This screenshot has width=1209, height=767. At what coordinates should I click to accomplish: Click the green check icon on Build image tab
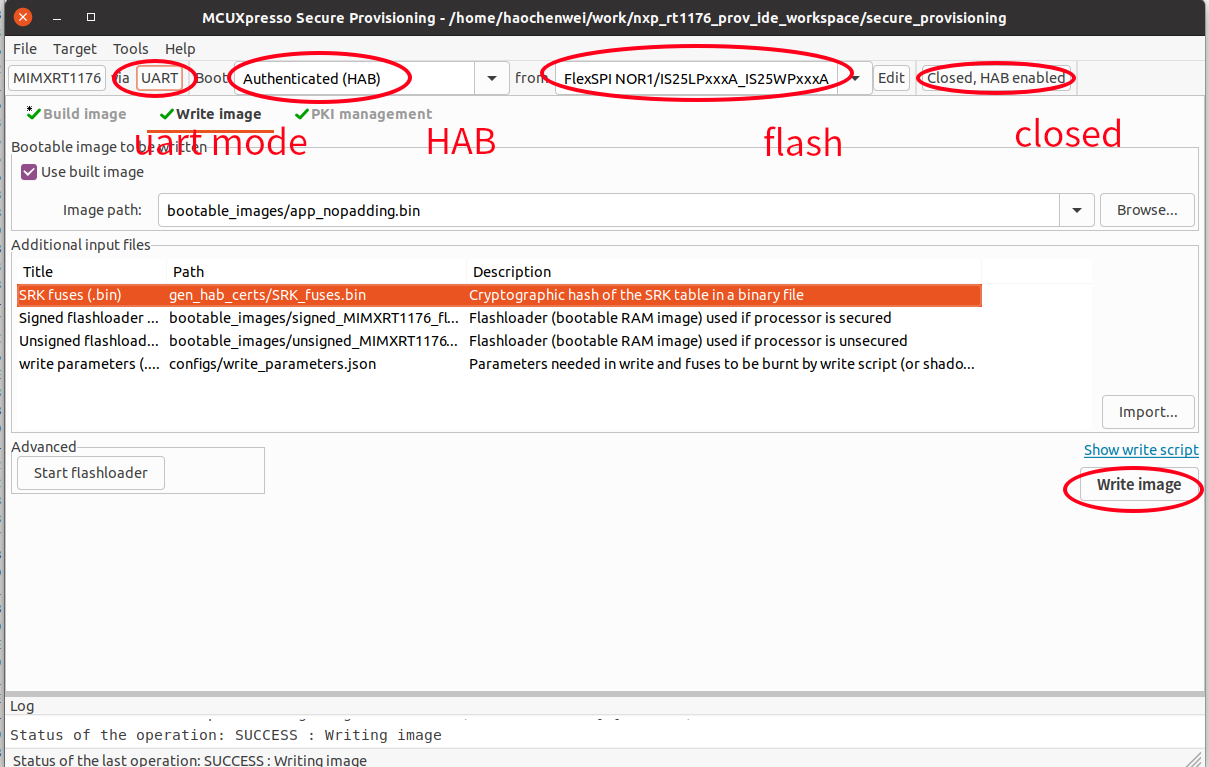click(34, 114)
